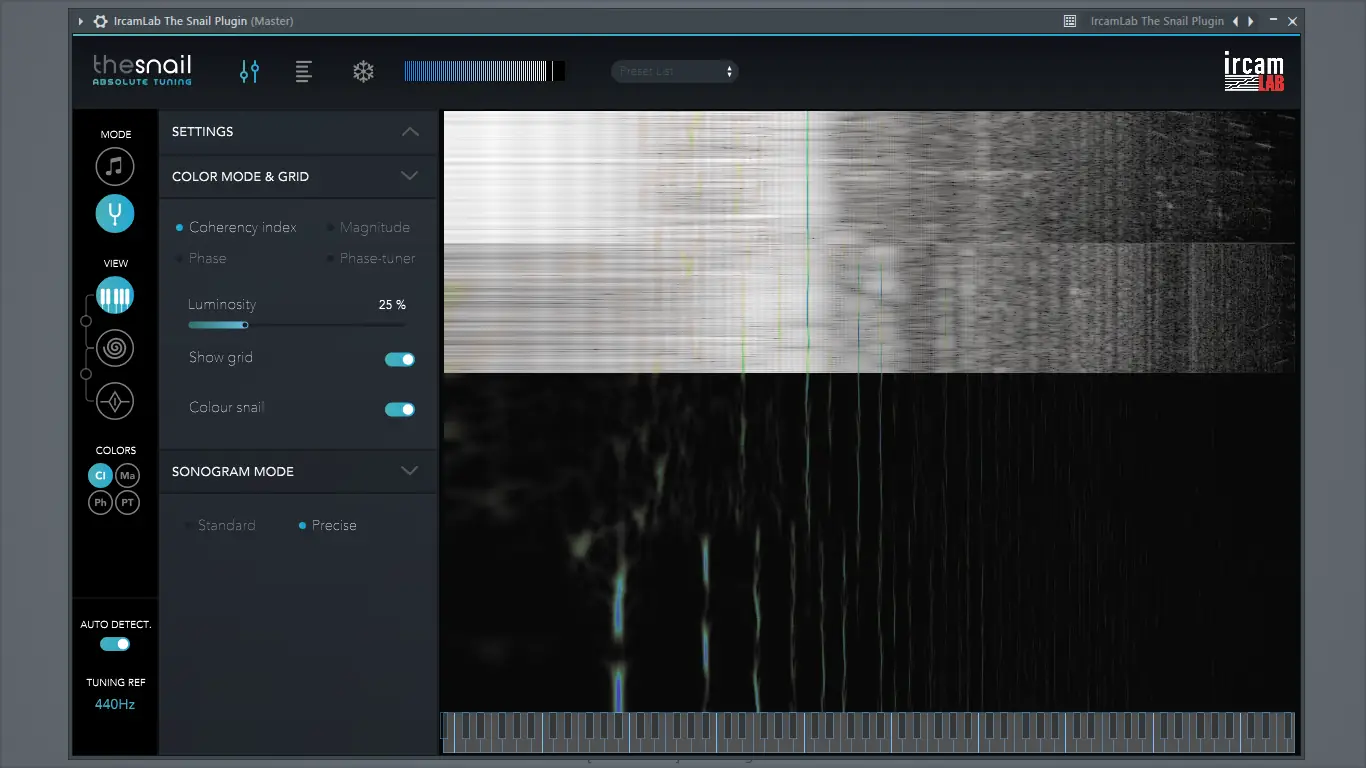The height and width of the screenshot is (768, 1366).
Task: Close the Snail plugin window
Action: point(1292,21)
